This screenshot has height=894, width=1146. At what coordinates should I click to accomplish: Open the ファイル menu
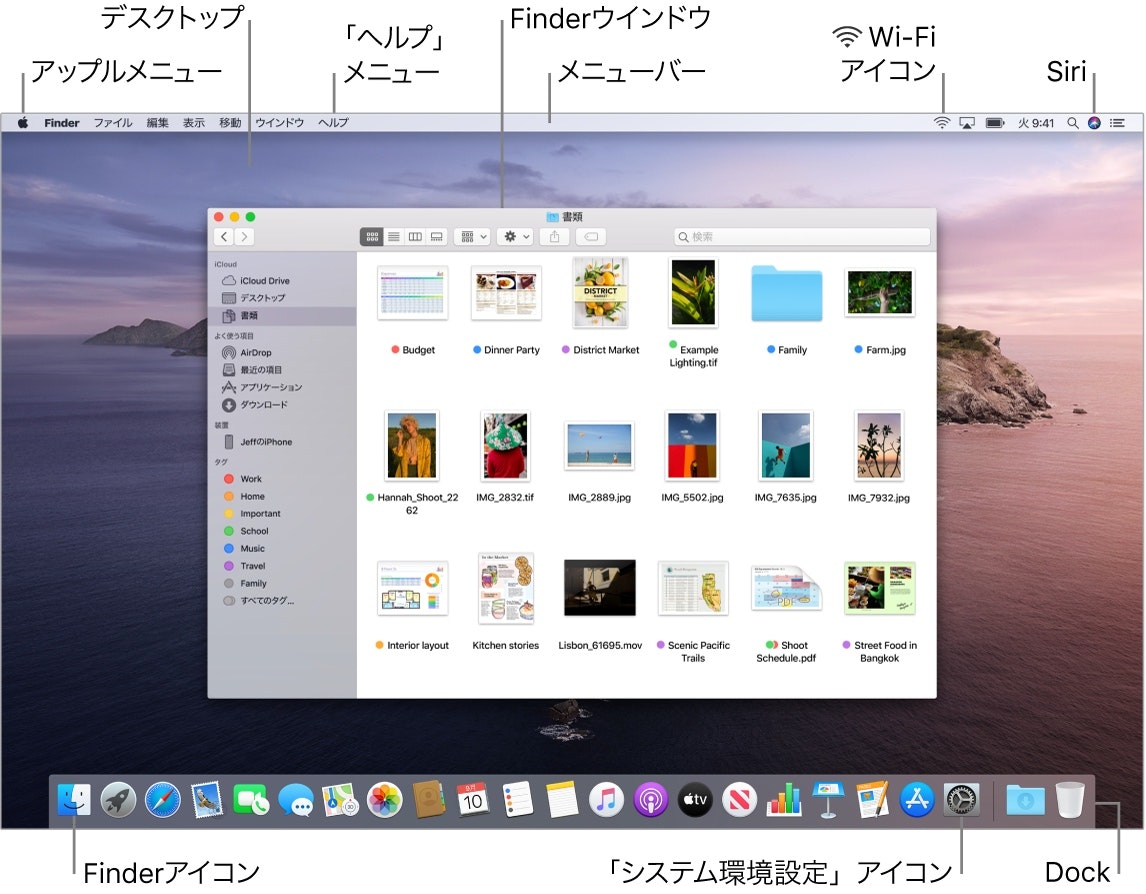tap(113, 123)
